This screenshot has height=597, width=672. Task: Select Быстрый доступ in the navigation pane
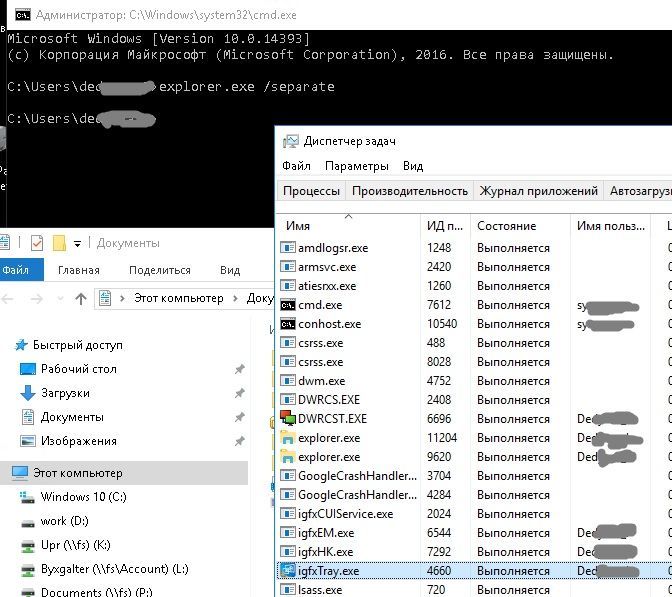coord(78,345)
